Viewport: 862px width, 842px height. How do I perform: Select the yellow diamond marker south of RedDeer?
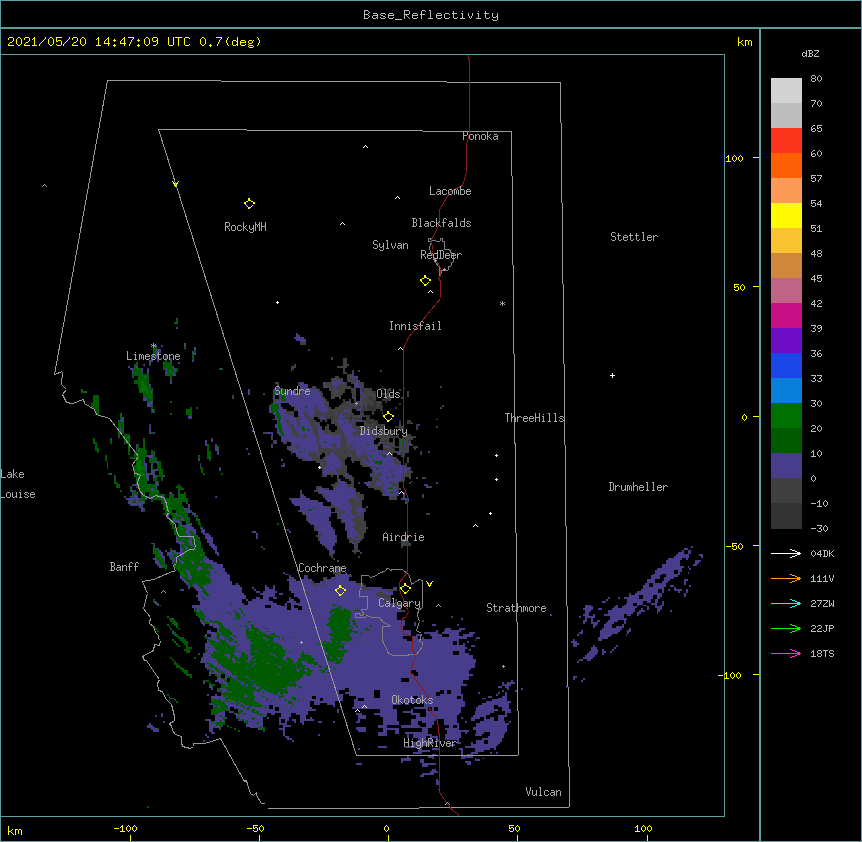point(426,281)
